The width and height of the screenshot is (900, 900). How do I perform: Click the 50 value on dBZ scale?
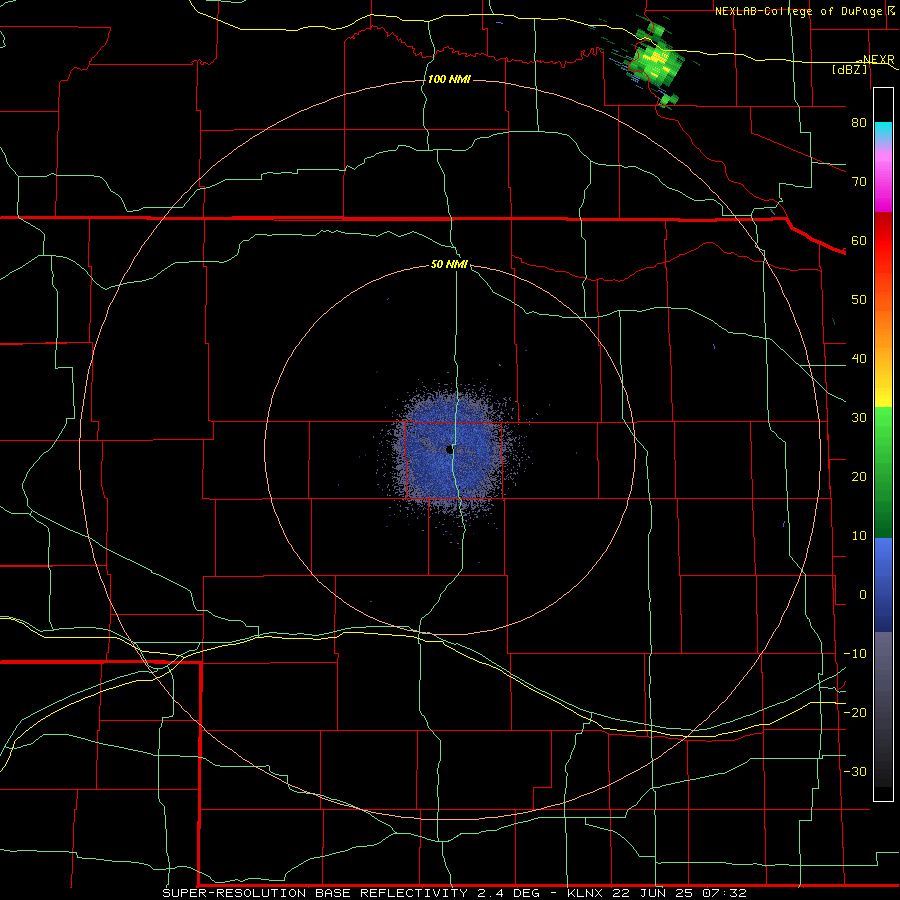[859, 300]
